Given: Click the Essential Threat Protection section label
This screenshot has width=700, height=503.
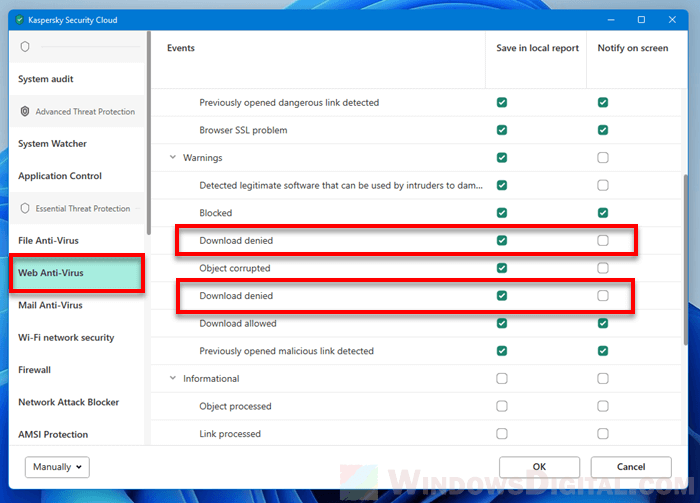Looking at the screenshot, I should (x=83, y=208).
